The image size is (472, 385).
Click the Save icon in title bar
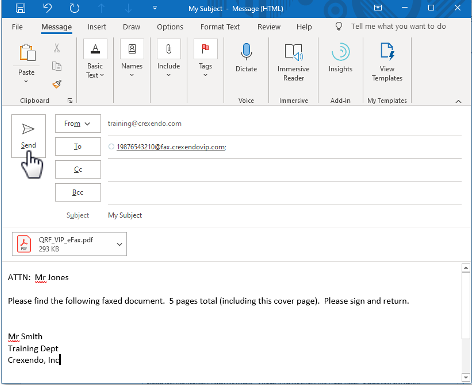point(20,8)
